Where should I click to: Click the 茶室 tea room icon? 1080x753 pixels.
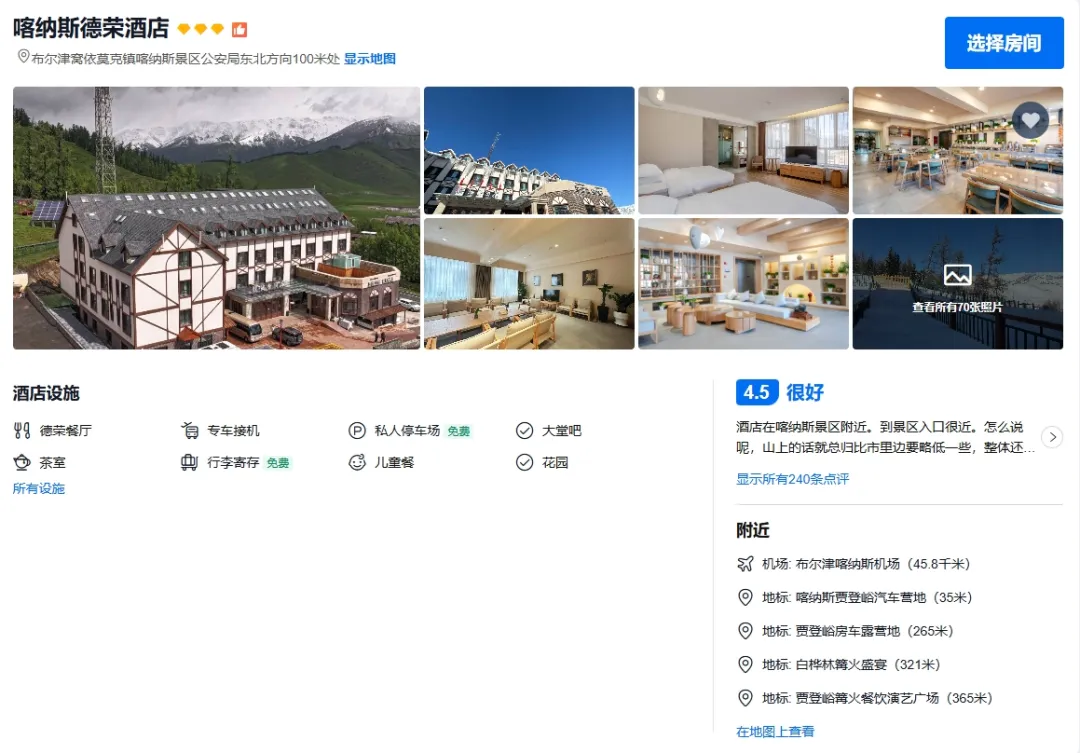(x=22, y=462)
